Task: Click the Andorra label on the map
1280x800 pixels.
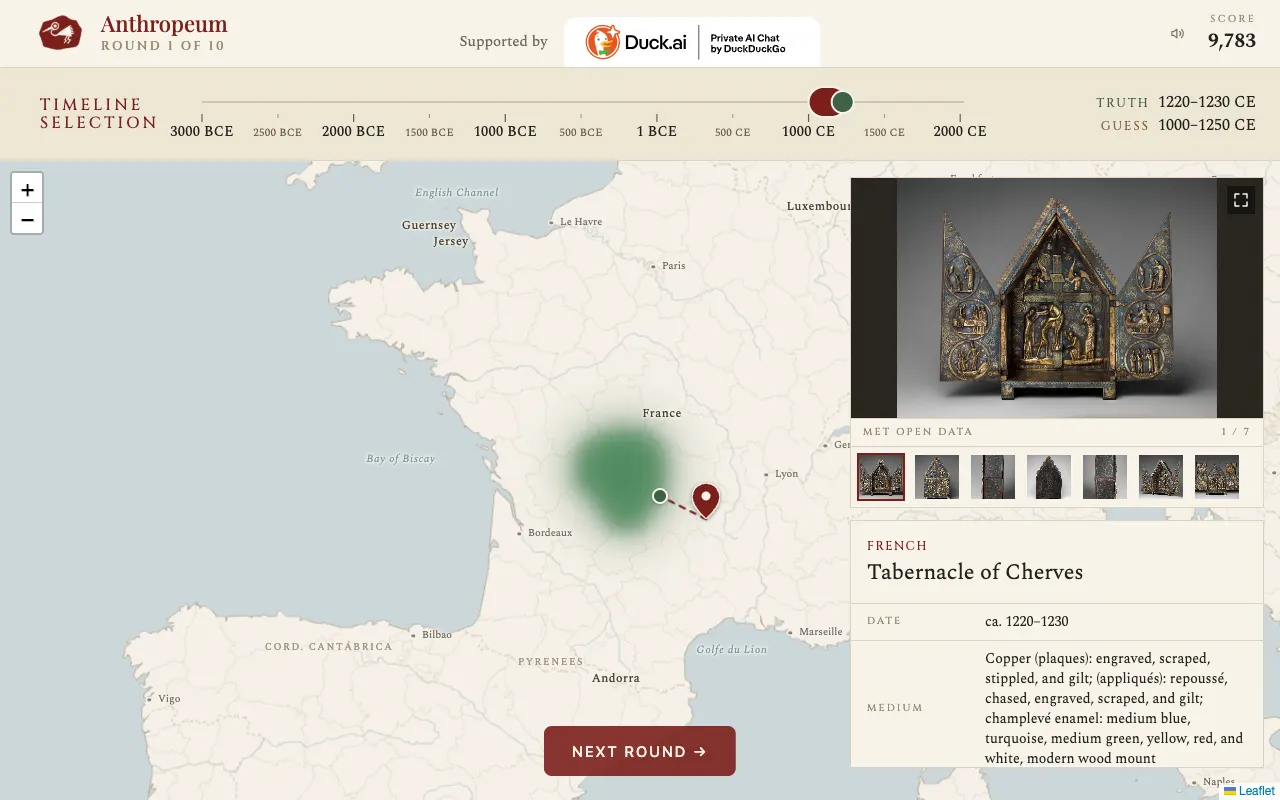Action: click(616, 678)
